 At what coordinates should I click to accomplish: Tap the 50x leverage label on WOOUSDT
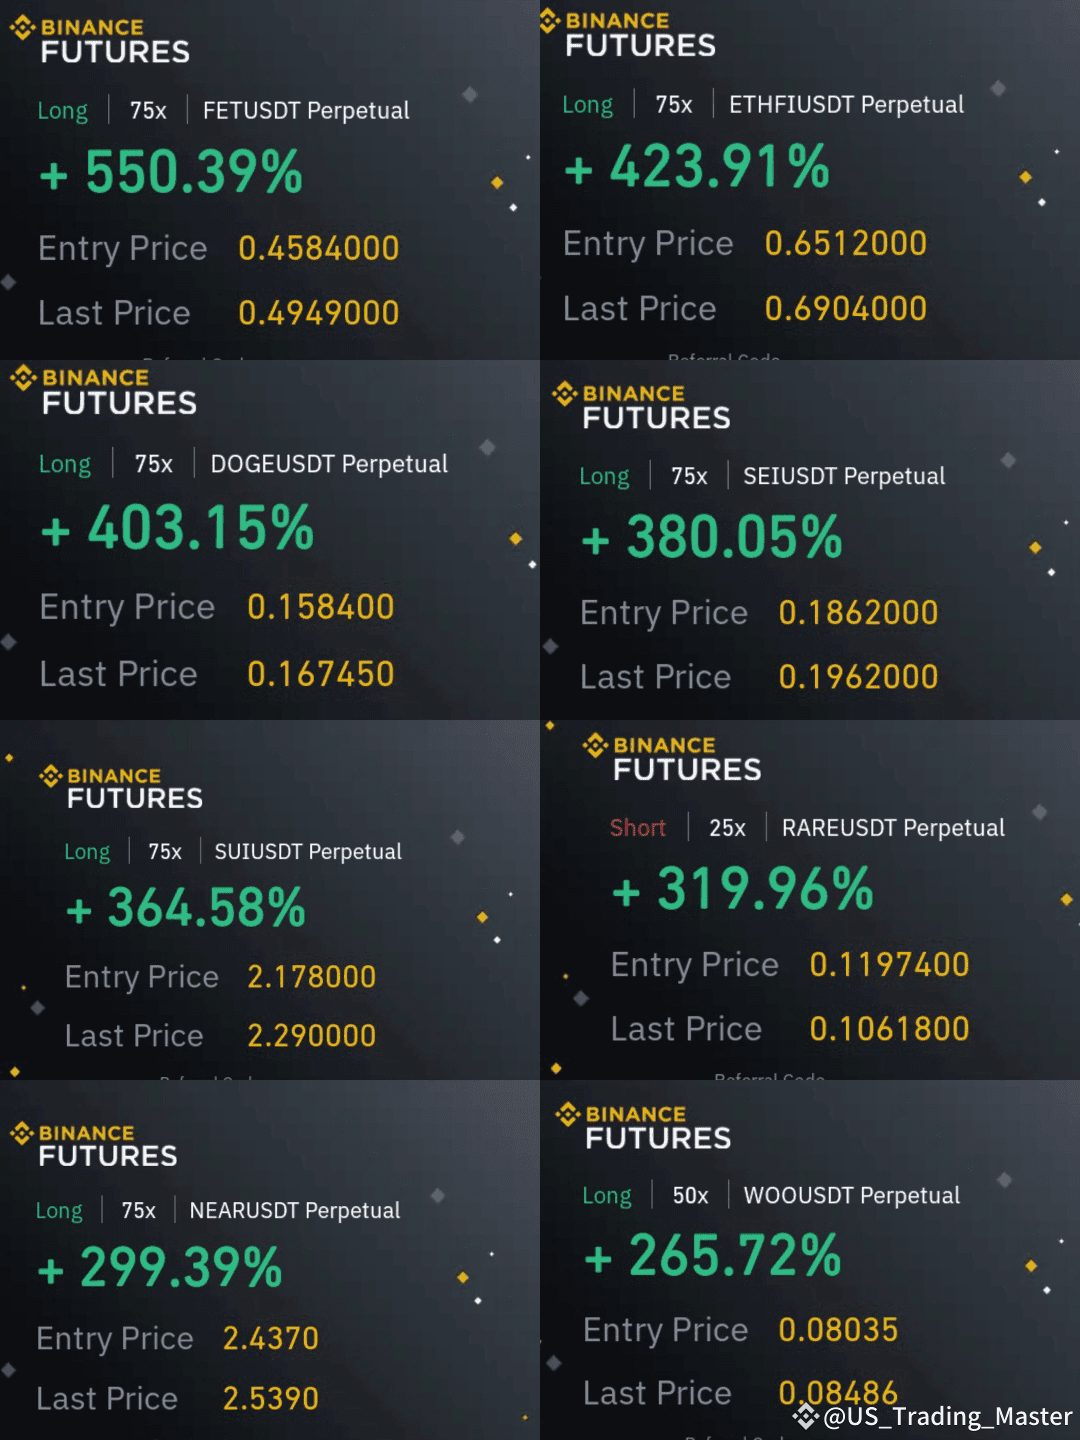(x=690, y=1196)
